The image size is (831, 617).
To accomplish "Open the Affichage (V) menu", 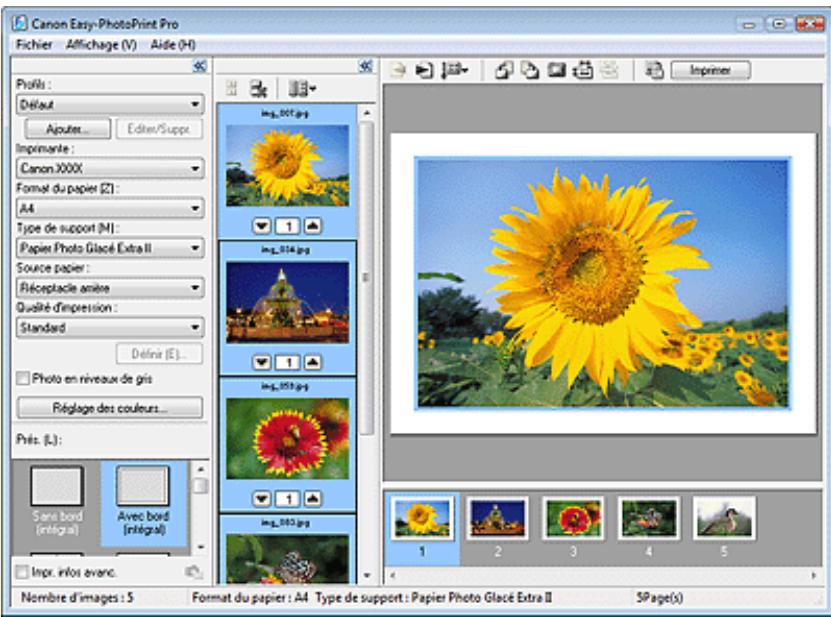I will (x=101, y=45).
